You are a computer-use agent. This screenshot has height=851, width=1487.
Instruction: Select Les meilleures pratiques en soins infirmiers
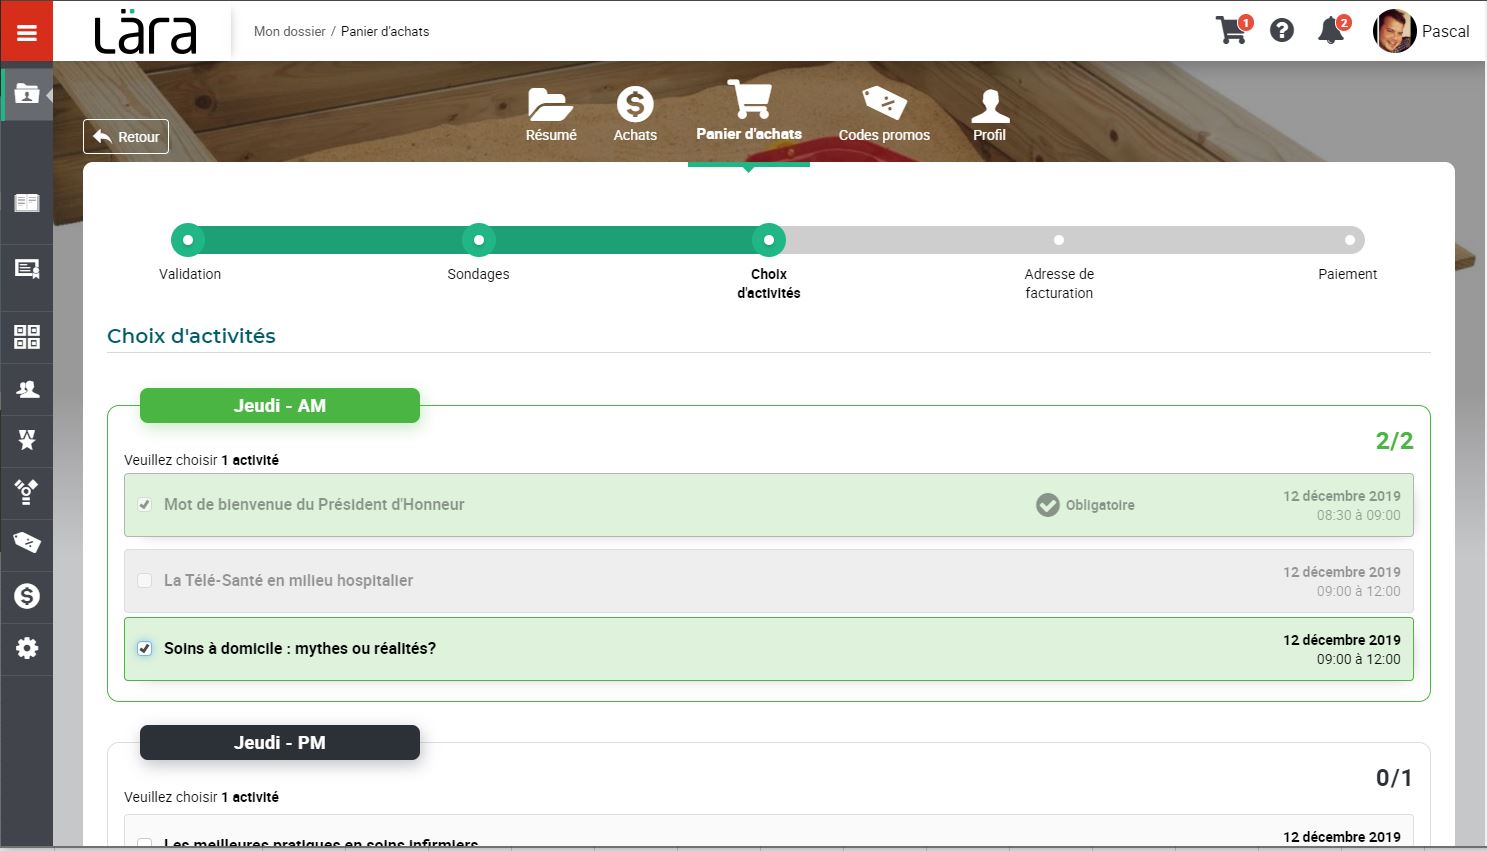tap(144, 845)
